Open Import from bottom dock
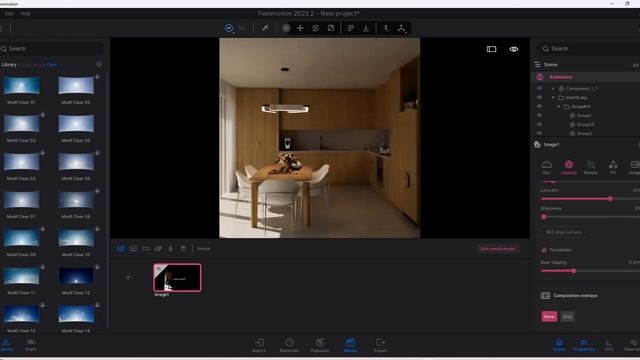 pos(259,345)
